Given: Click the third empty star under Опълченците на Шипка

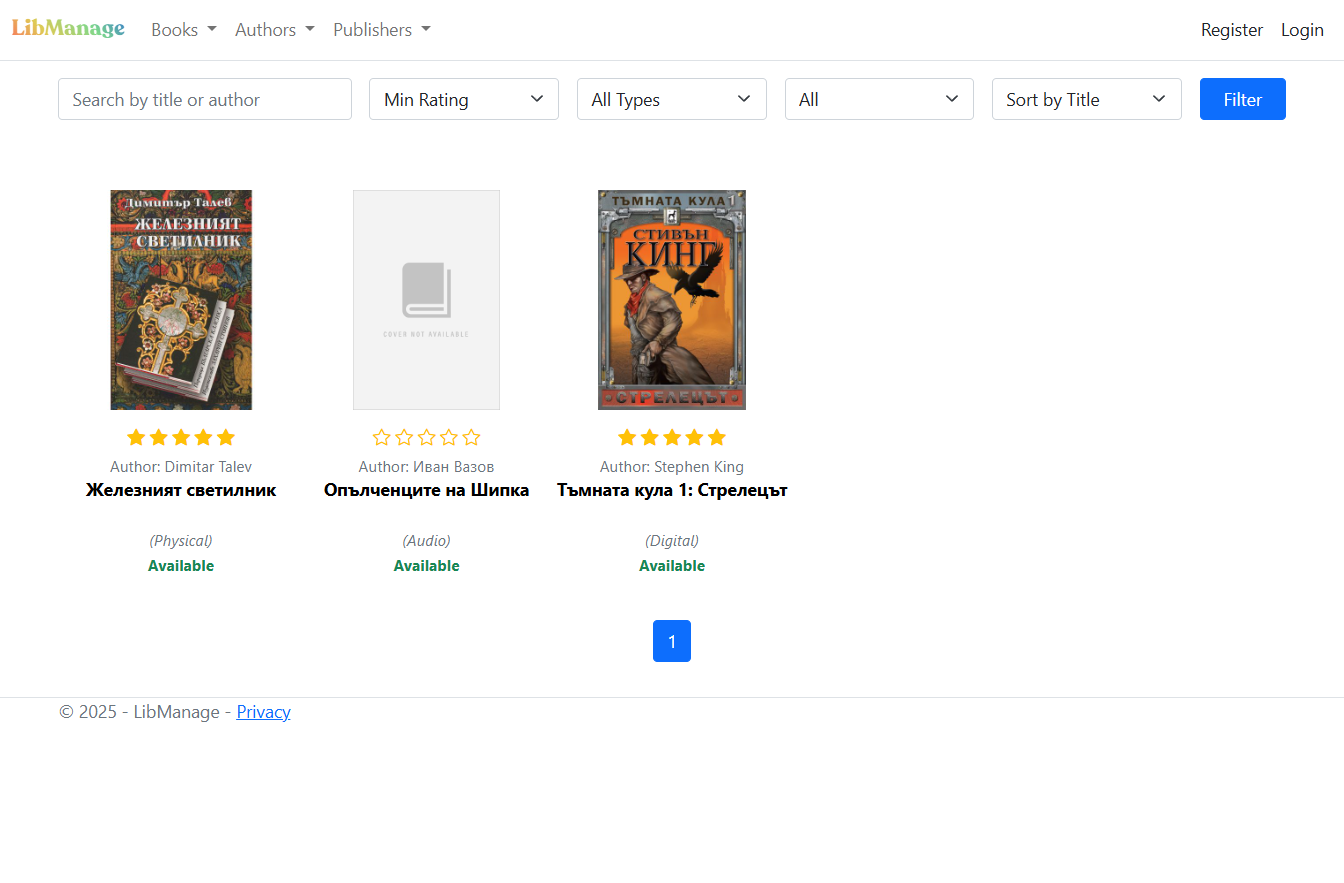Looking at the screenshot, I should pos(426,437).
